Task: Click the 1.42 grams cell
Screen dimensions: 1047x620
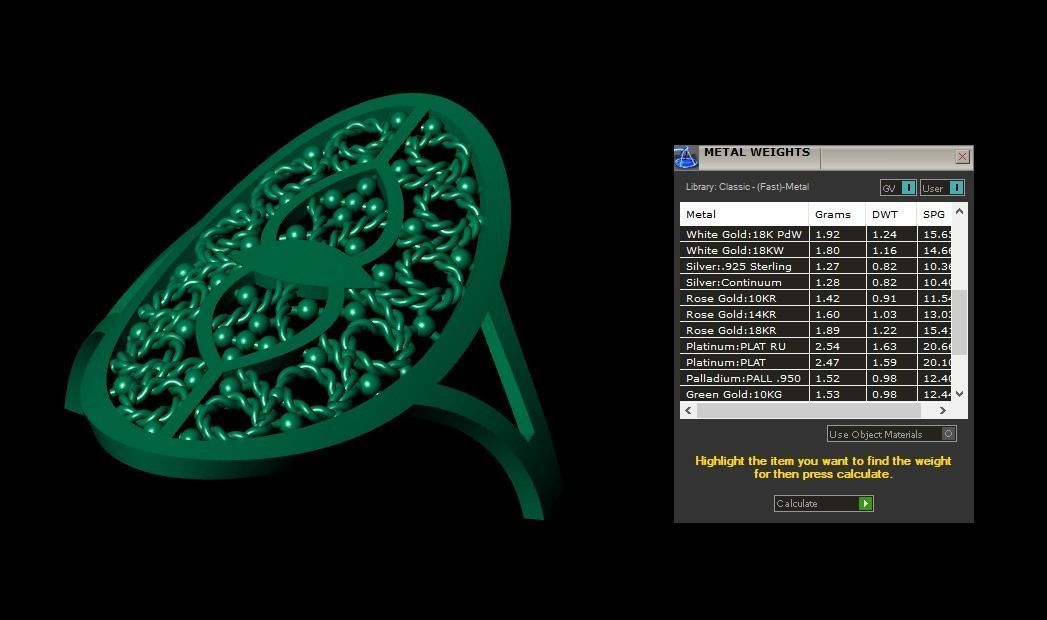Action: coord(837,298)
